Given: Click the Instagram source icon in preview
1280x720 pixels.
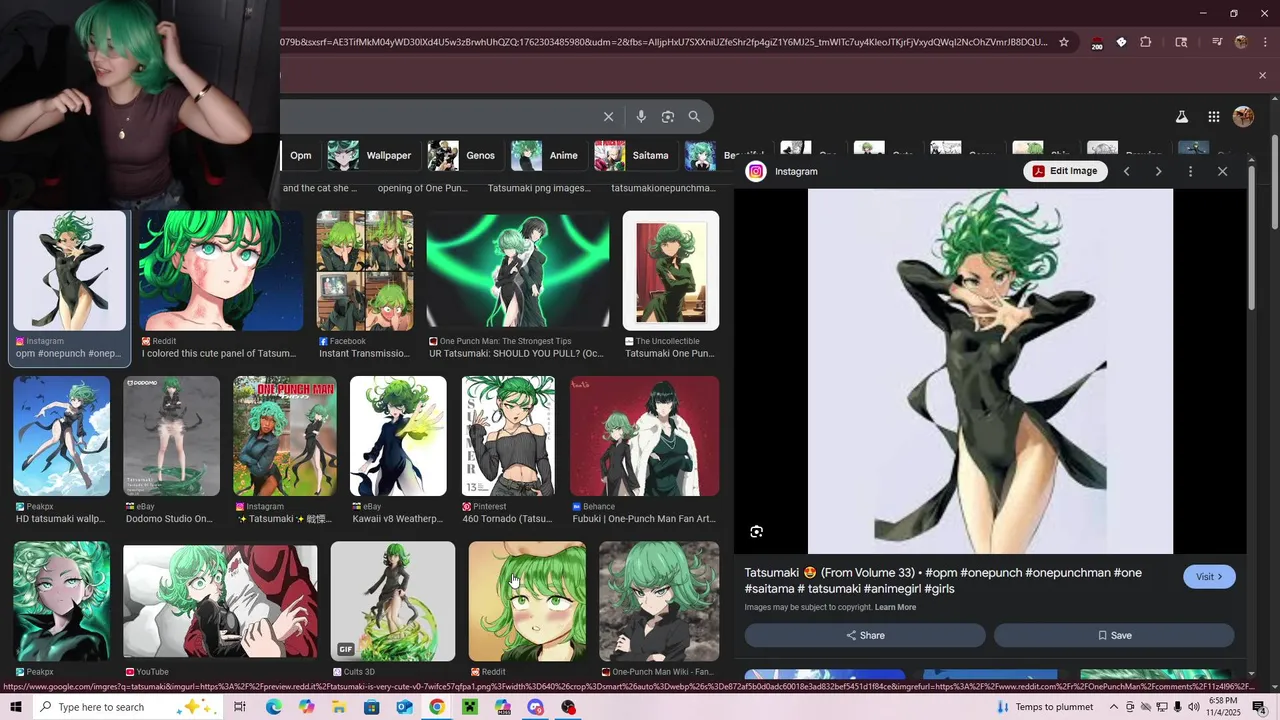Looking at the screenshot, I should coord(757,171).
